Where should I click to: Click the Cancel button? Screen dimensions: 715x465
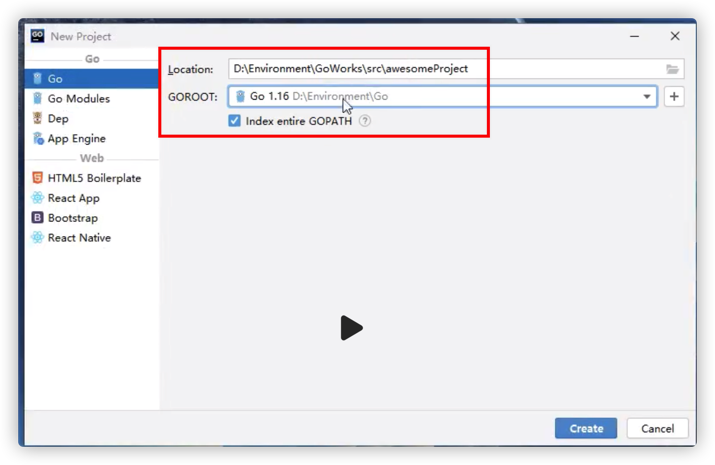pyautogui.click(x=657, y=429)
